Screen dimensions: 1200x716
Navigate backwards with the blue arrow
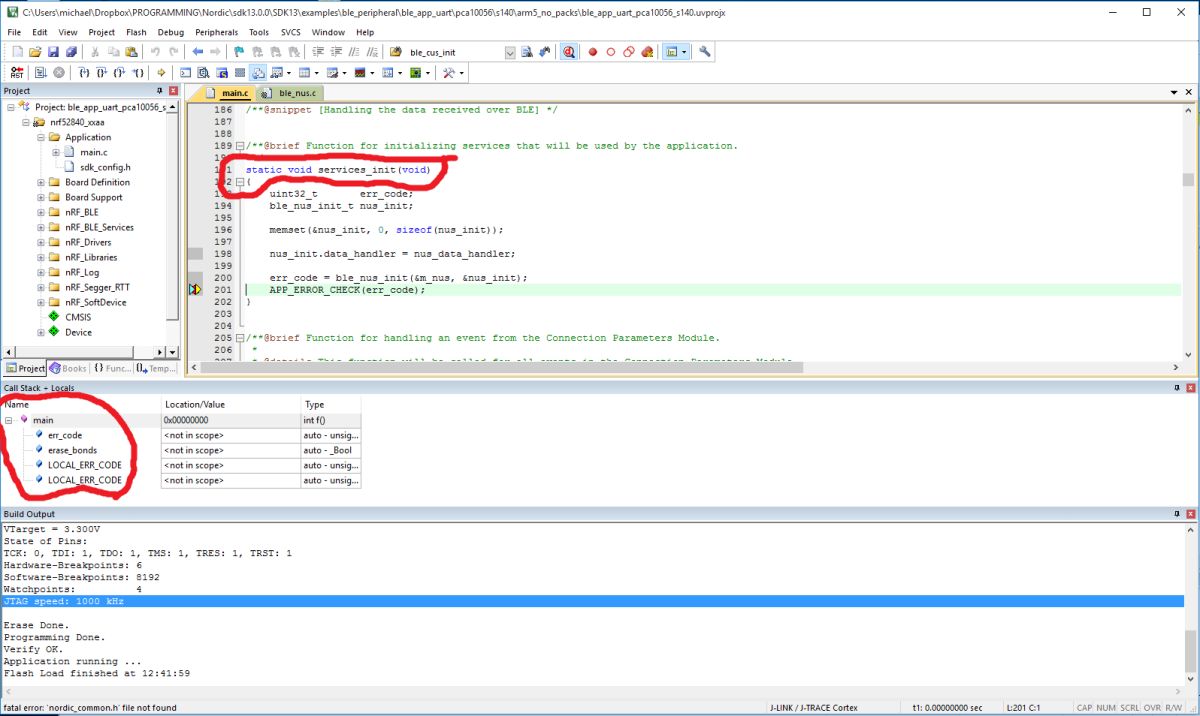point(197,52)
